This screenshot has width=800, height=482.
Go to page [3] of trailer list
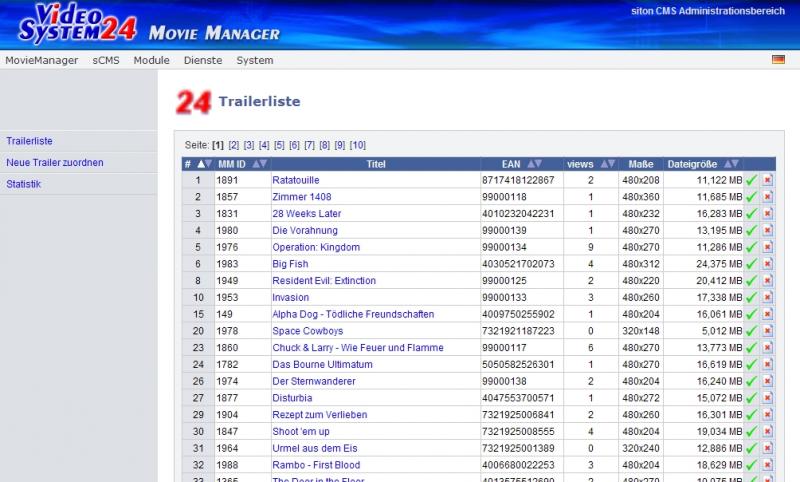(x=249, y=145)
